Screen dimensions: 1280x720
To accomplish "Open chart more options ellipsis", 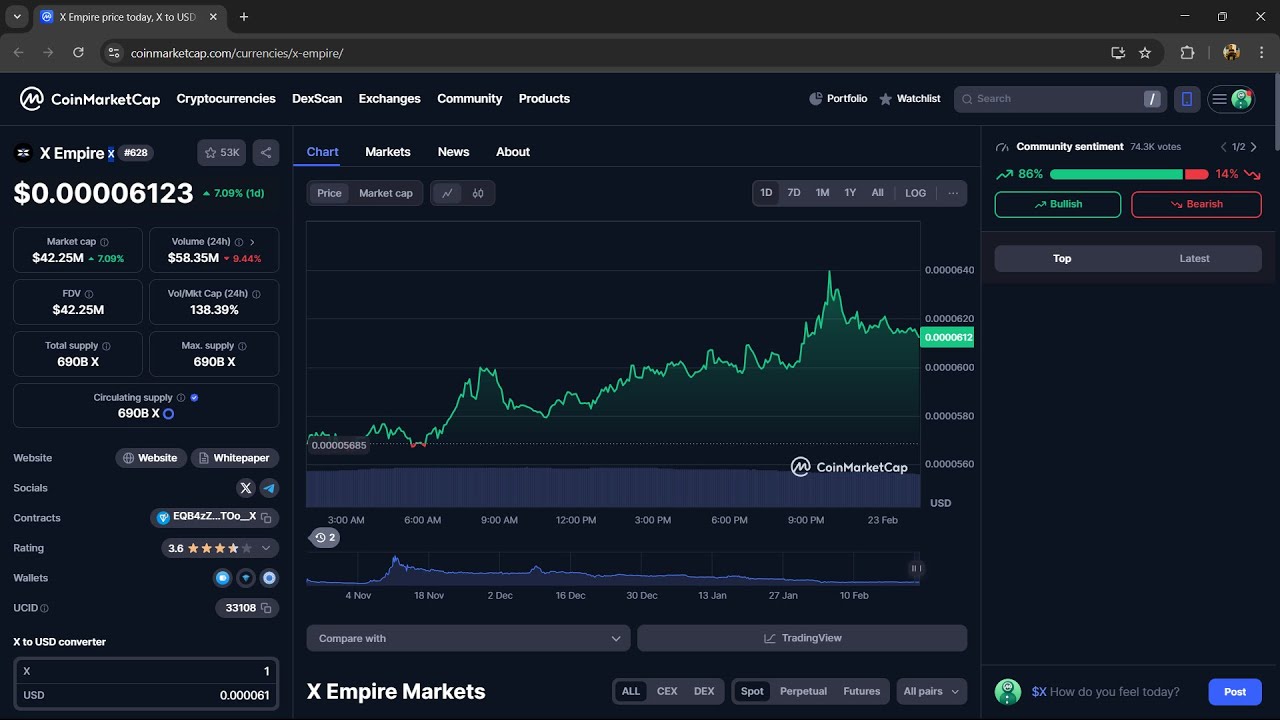I will [x=953, y=193].
